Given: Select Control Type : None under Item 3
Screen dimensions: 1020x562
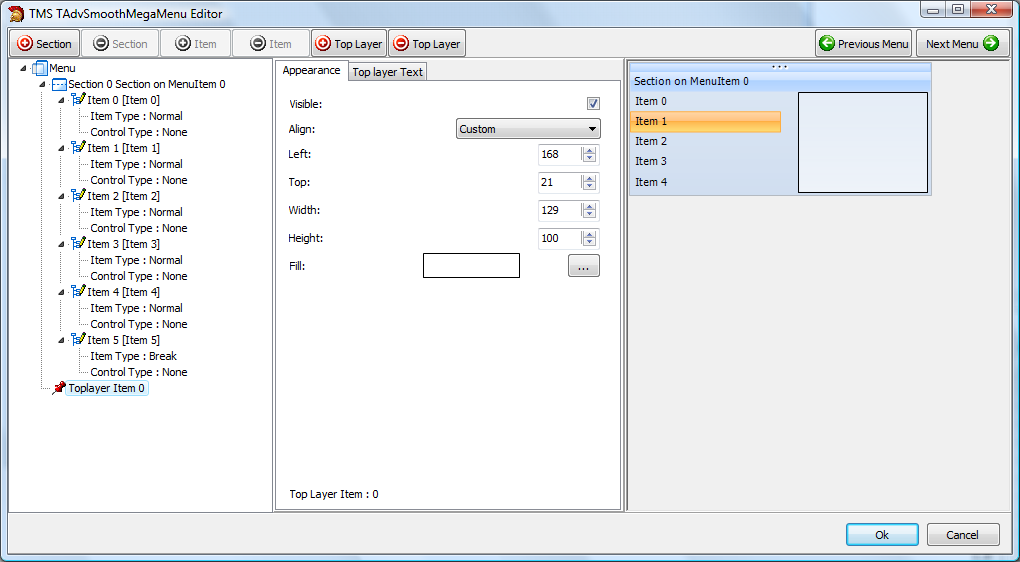Looking at the screenshot, I should point(139,276).
